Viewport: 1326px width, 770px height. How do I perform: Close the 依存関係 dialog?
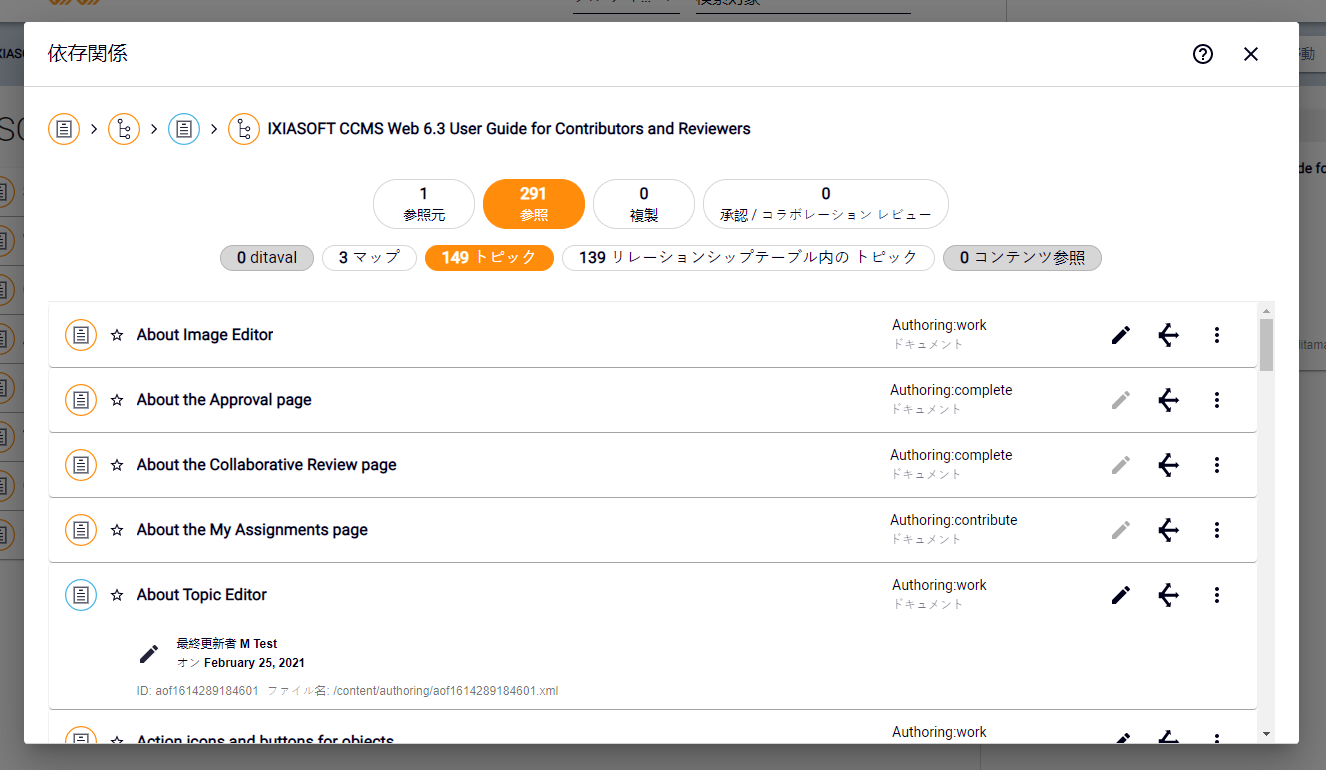pos(1251,54)
